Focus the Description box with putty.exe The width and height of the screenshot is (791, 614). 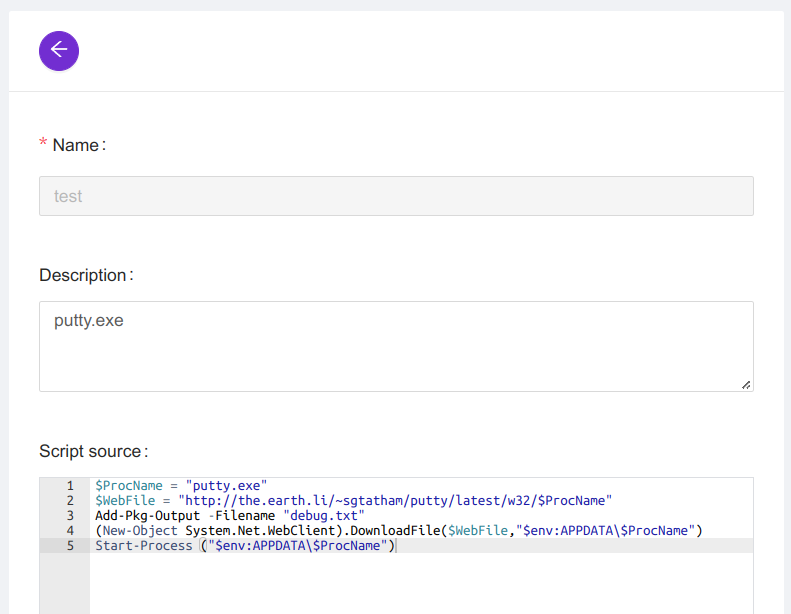point(396,346)
